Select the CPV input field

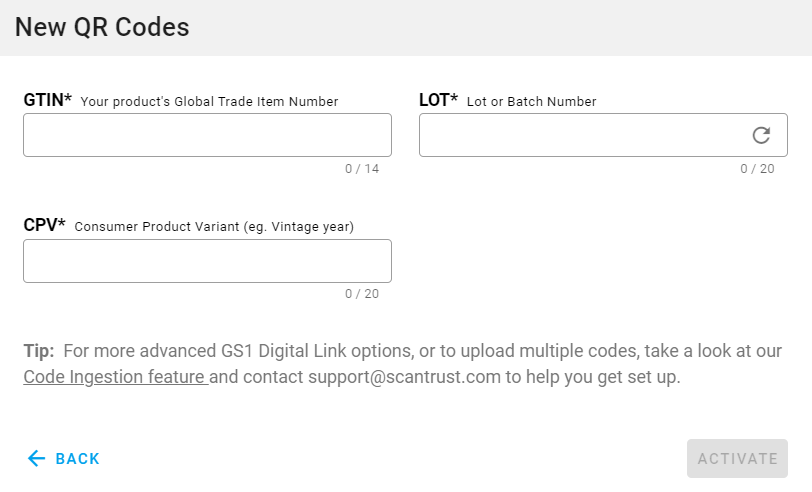pyautogui.click(x=207, y=261)
